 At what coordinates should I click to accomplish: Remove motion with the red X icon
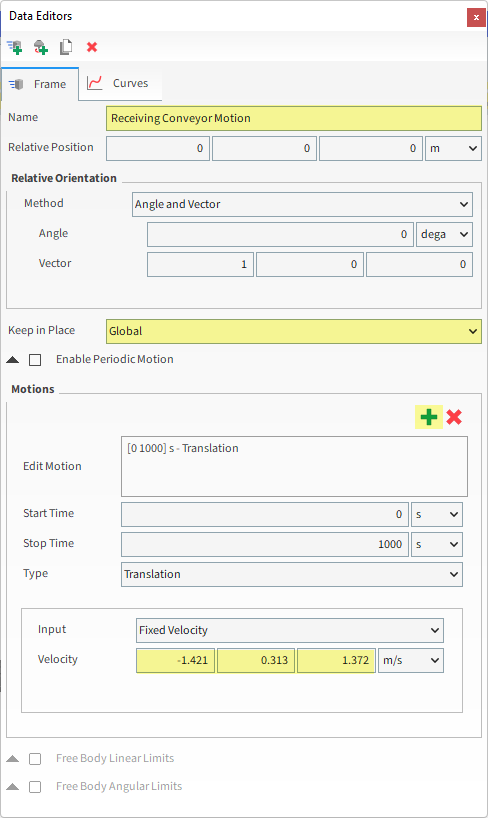click(454, 417)
